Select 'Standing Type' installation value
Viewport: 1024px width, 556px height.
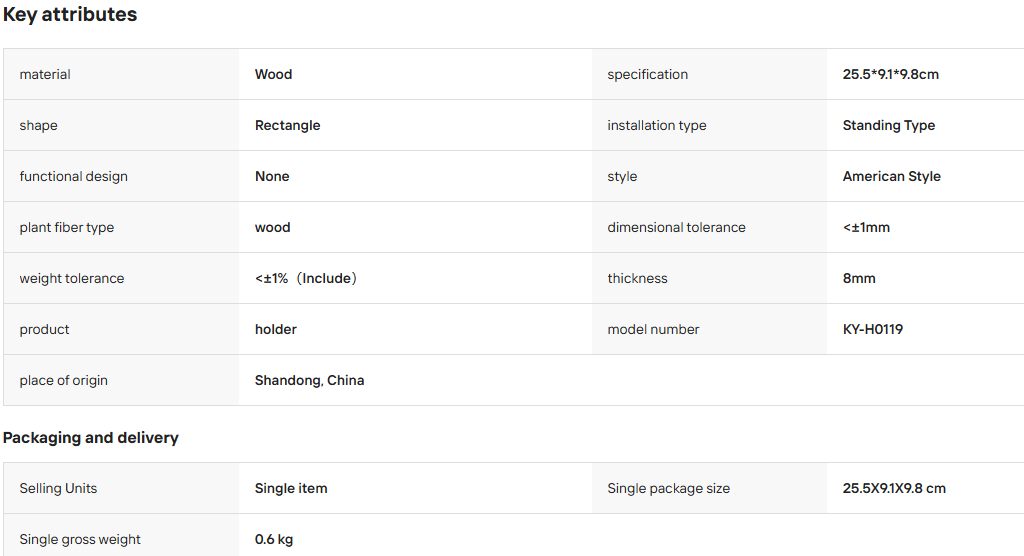(888, 125)
